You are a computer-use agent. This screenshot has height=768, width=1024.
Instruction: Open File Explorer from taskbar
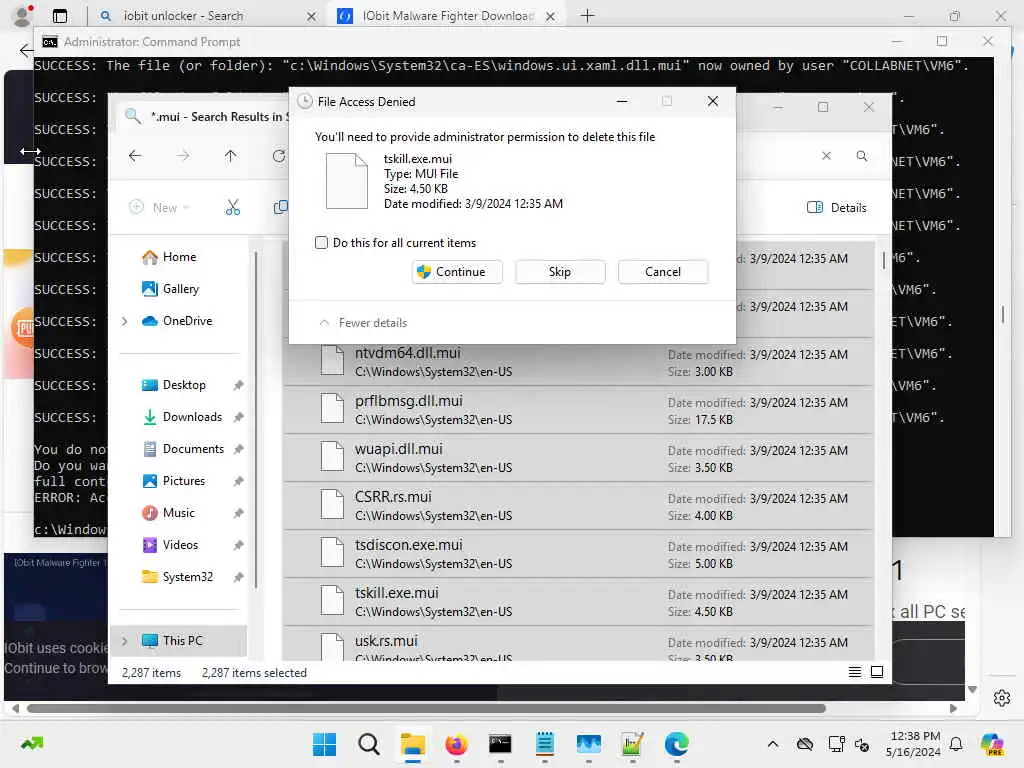413,744
